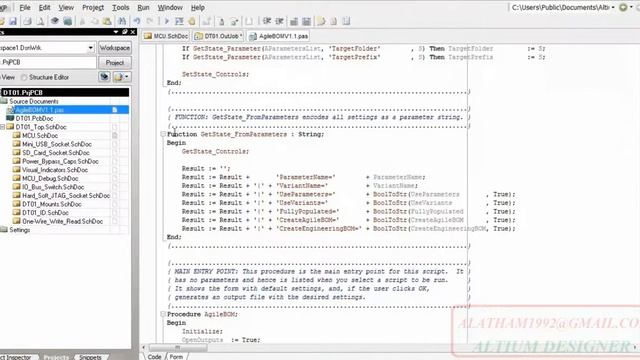Click the Run script play icon
The image size is (640, 360).
point(166,21)
